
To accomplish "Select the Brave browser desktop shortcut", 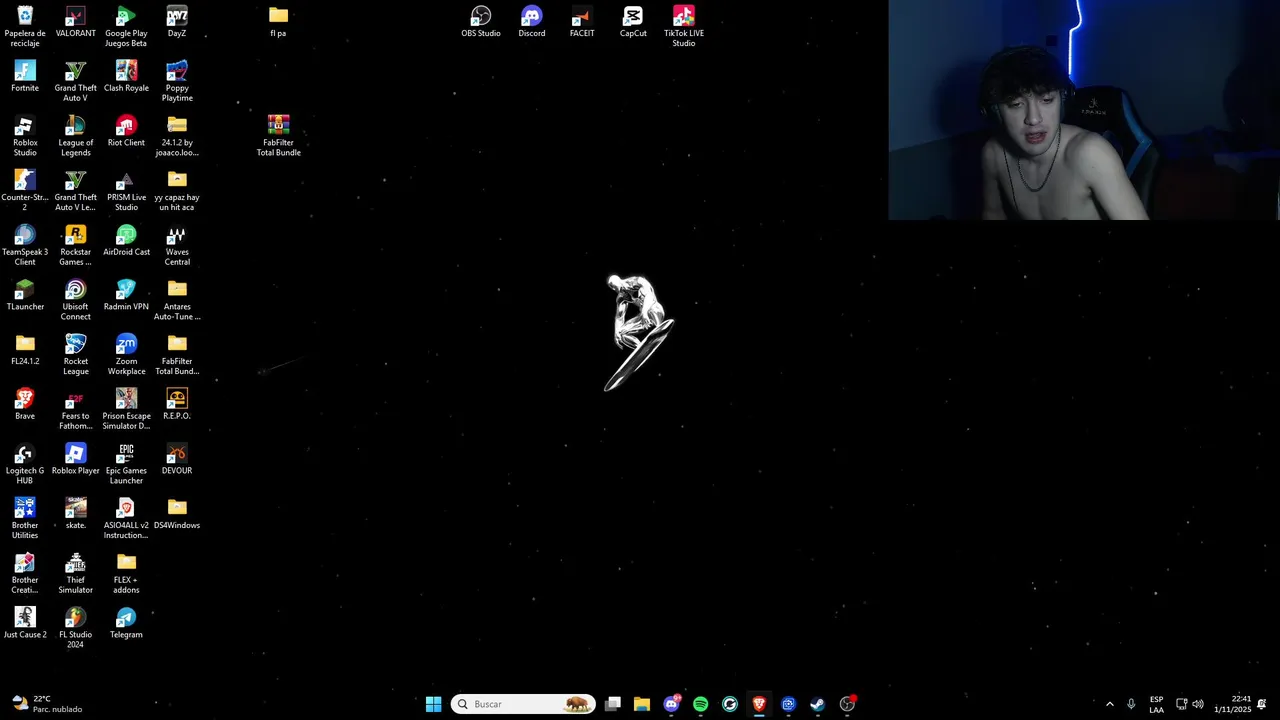I will point(25,404).
